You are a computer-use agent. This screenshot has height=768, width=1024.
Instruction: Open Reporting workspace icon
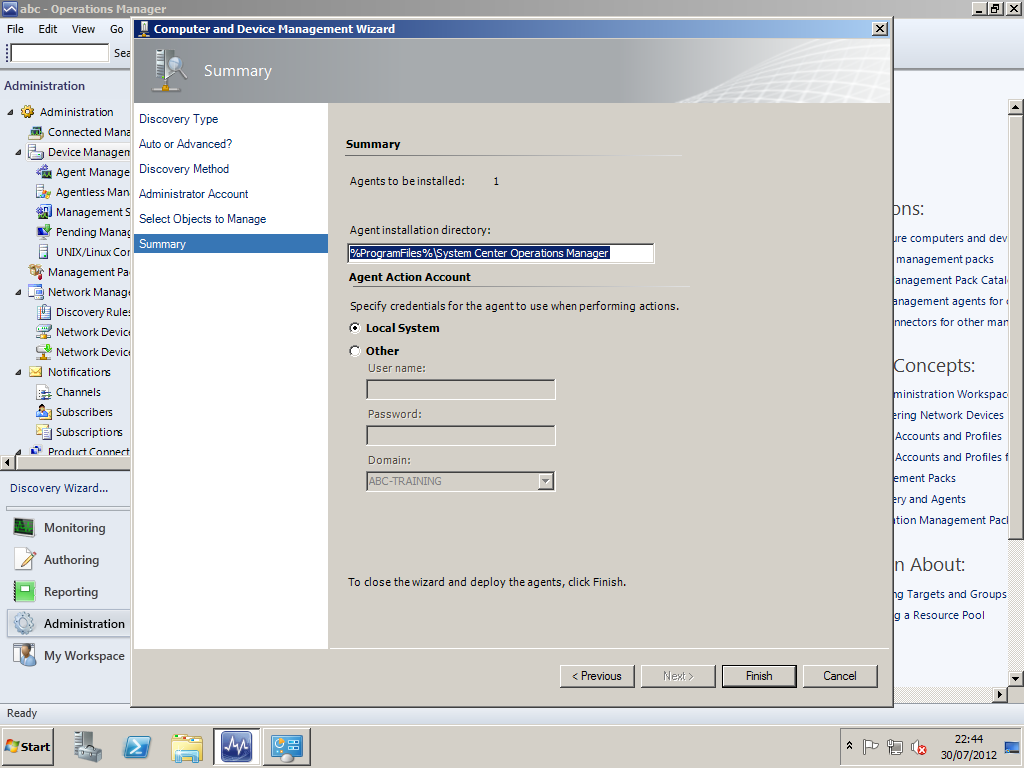click(24, 592)
